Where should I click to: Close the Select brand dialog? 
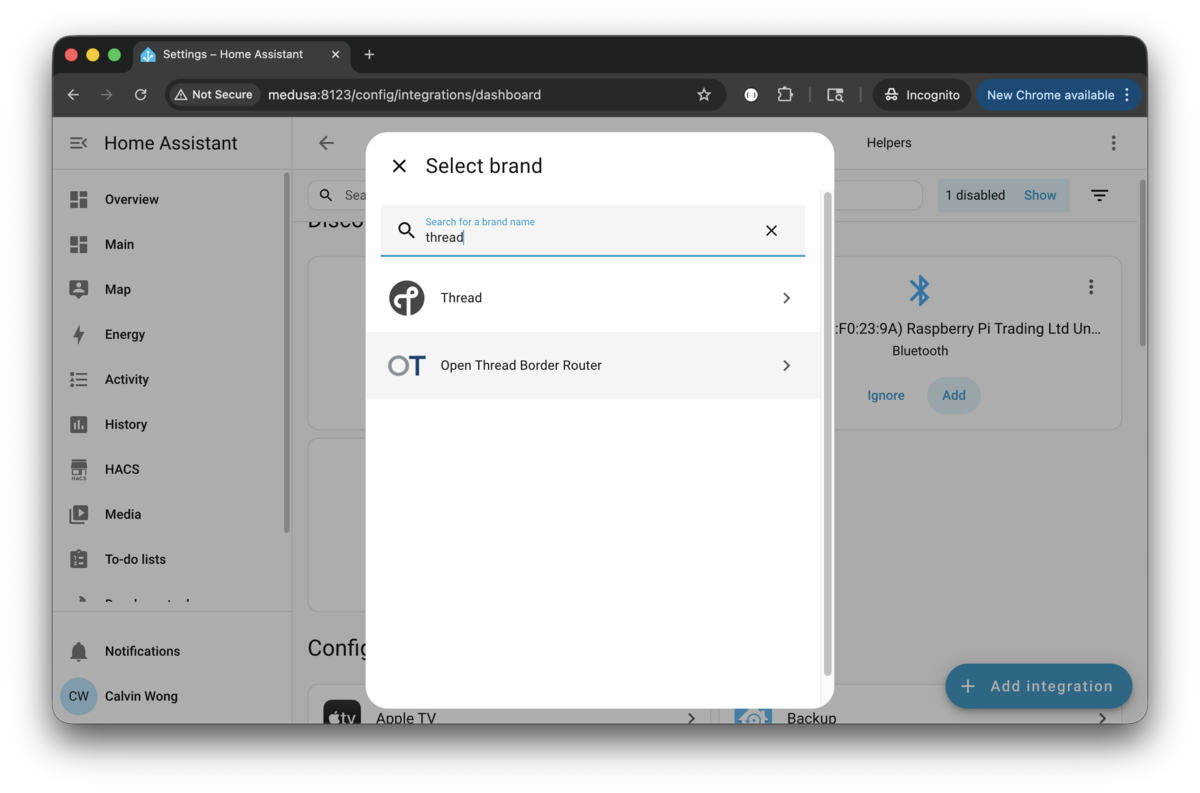pos(399,166)
